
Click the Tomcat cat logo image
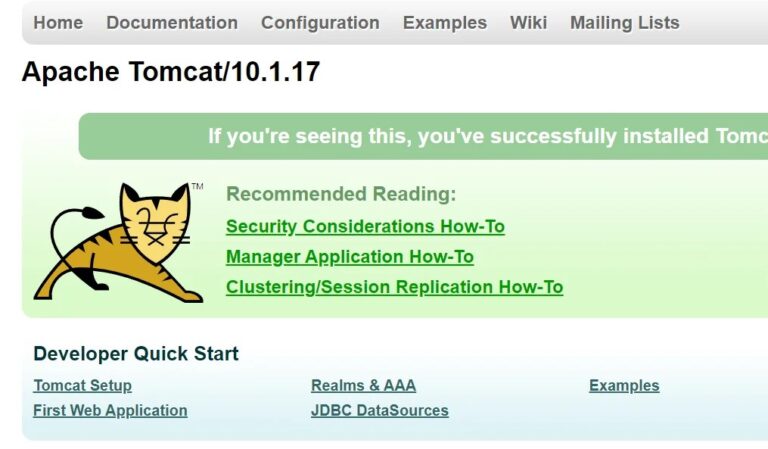tap(119, 242)
